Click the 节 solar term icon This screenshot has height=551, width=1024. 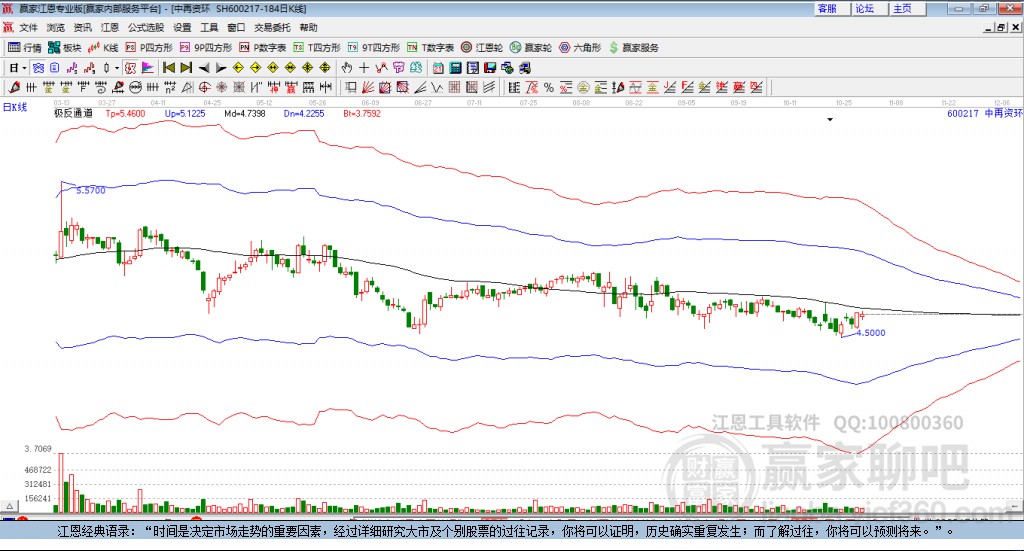[398, 68]
